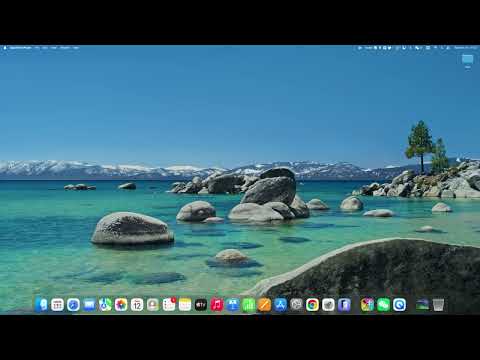This screenshot has height=360, width=480.
Task: Open System Preferences gear icon
Action: click(x=296, y=305)
